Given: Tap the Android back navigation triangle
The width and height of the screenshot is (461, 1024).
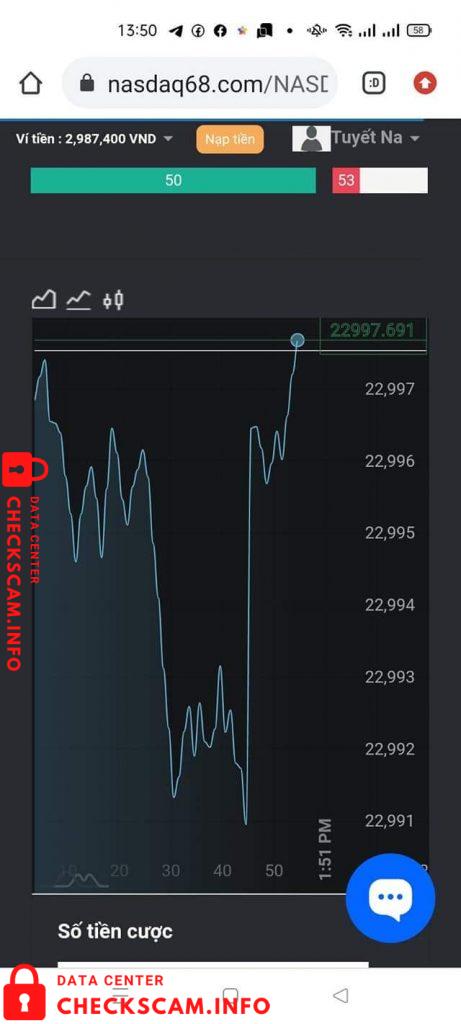Looking at the screenshot, I should pos(340,995).
